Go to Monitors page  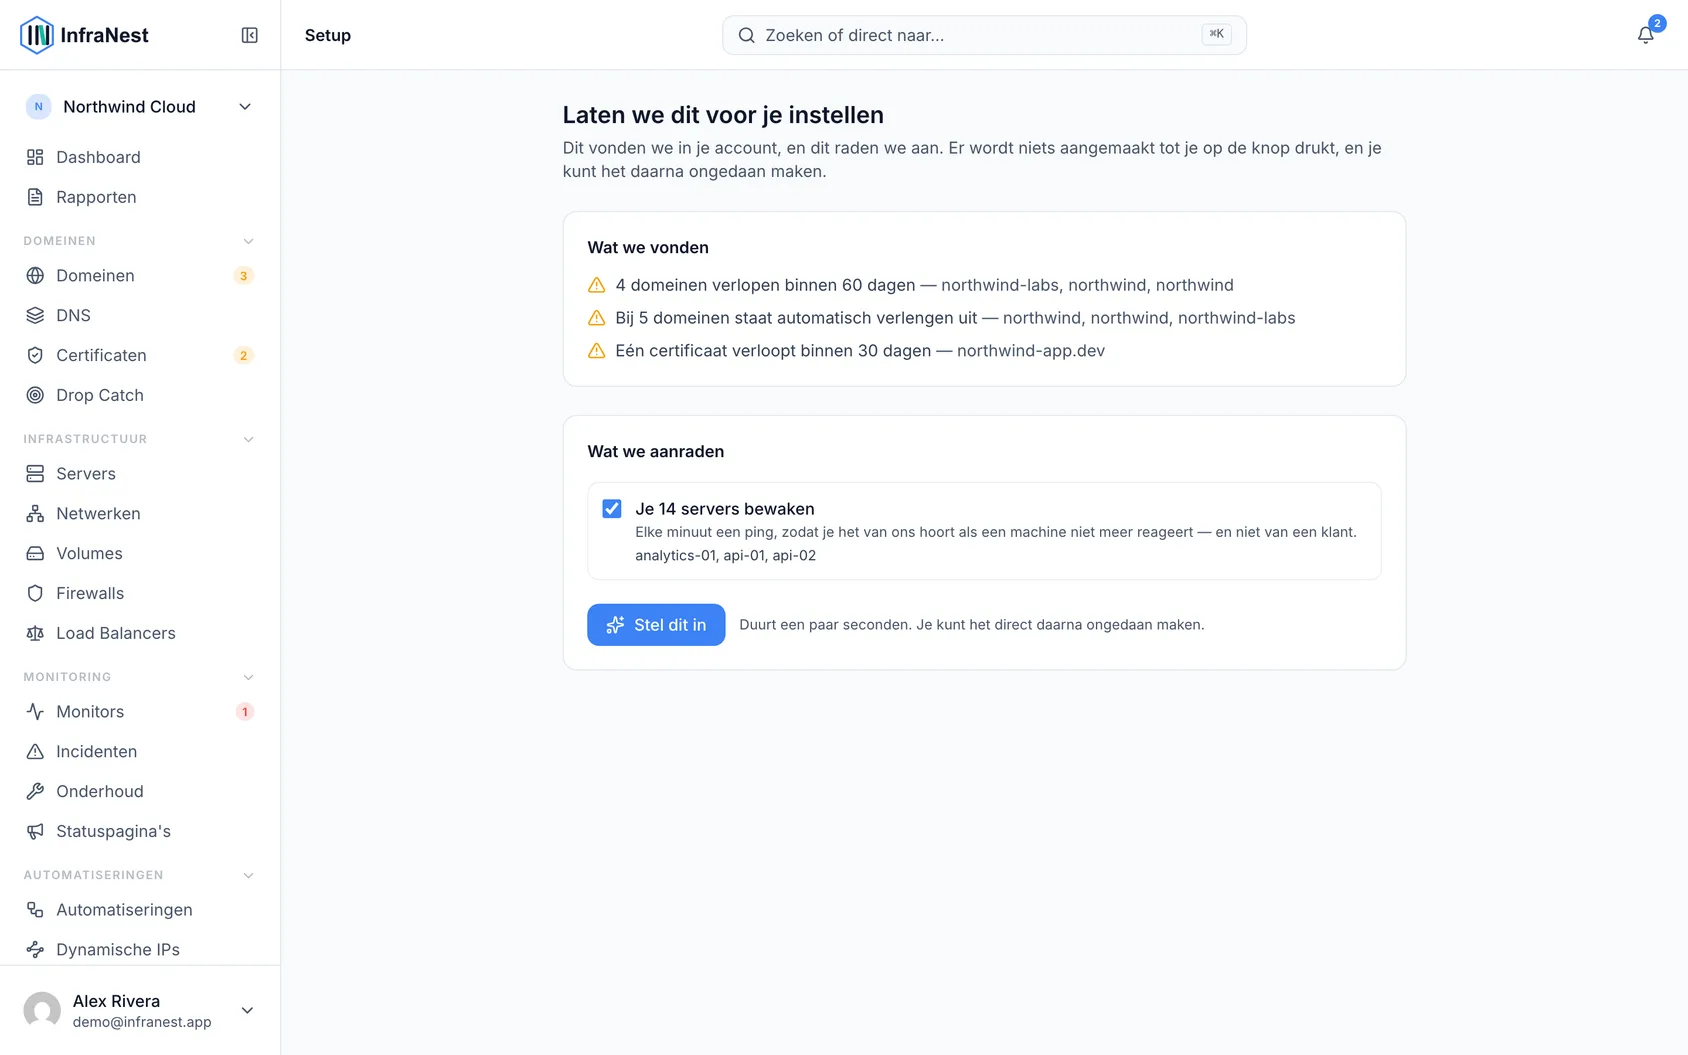(x=140, y=711)
